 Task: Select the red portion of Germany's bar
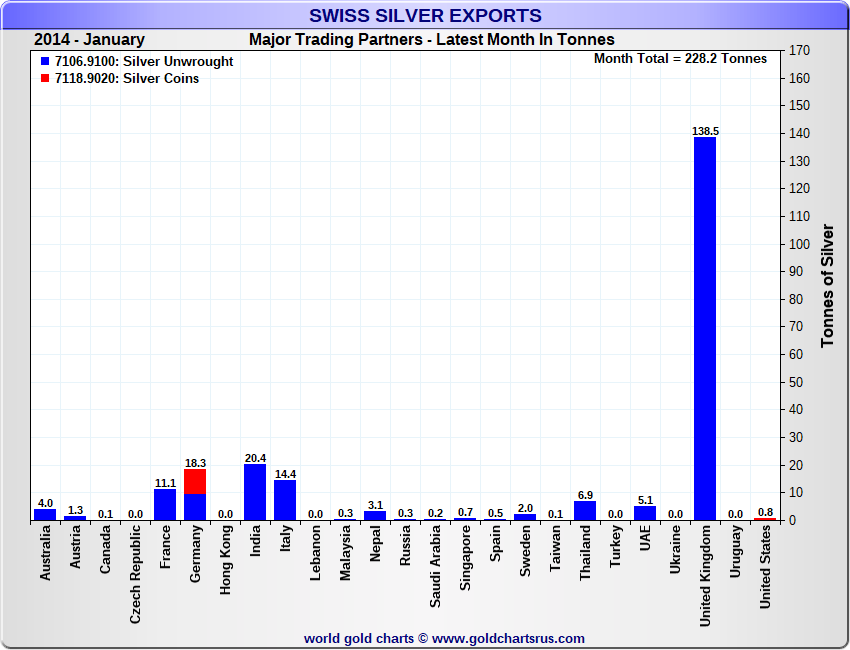click(195, 482)
